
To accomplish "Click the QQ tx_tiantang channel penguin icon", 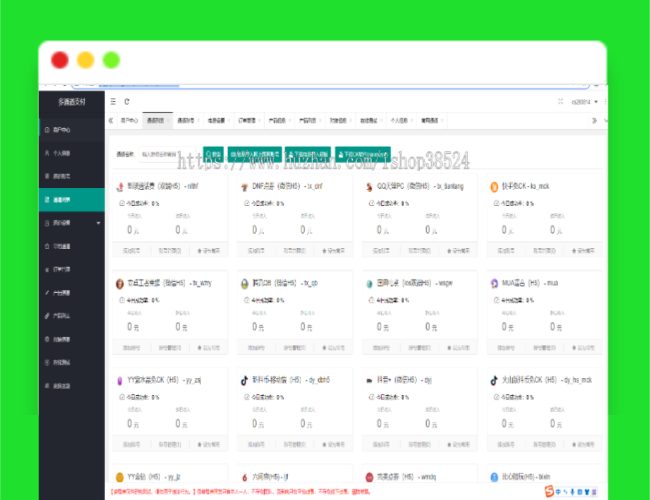I will [369, 186].
